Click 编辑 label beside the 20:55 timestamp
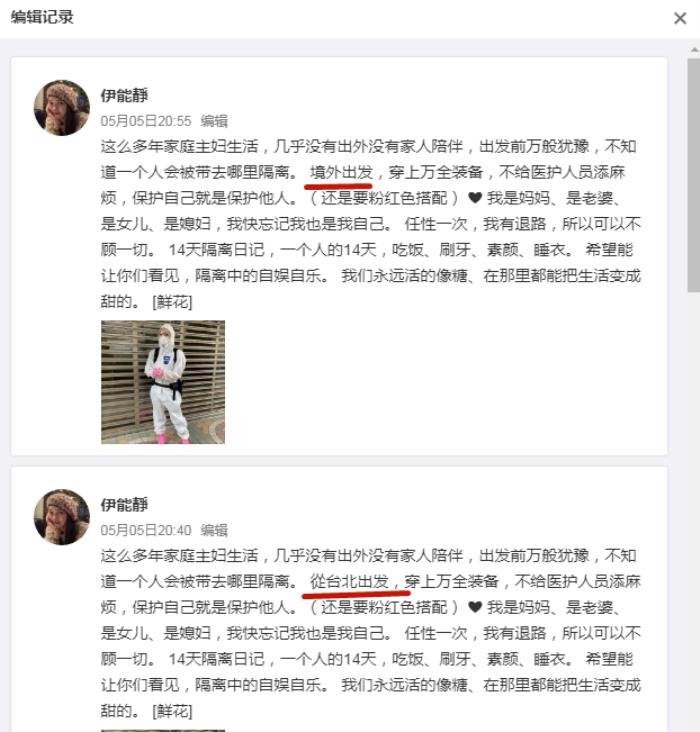Viewport: 700px width, 732px height. pos(214,121)
